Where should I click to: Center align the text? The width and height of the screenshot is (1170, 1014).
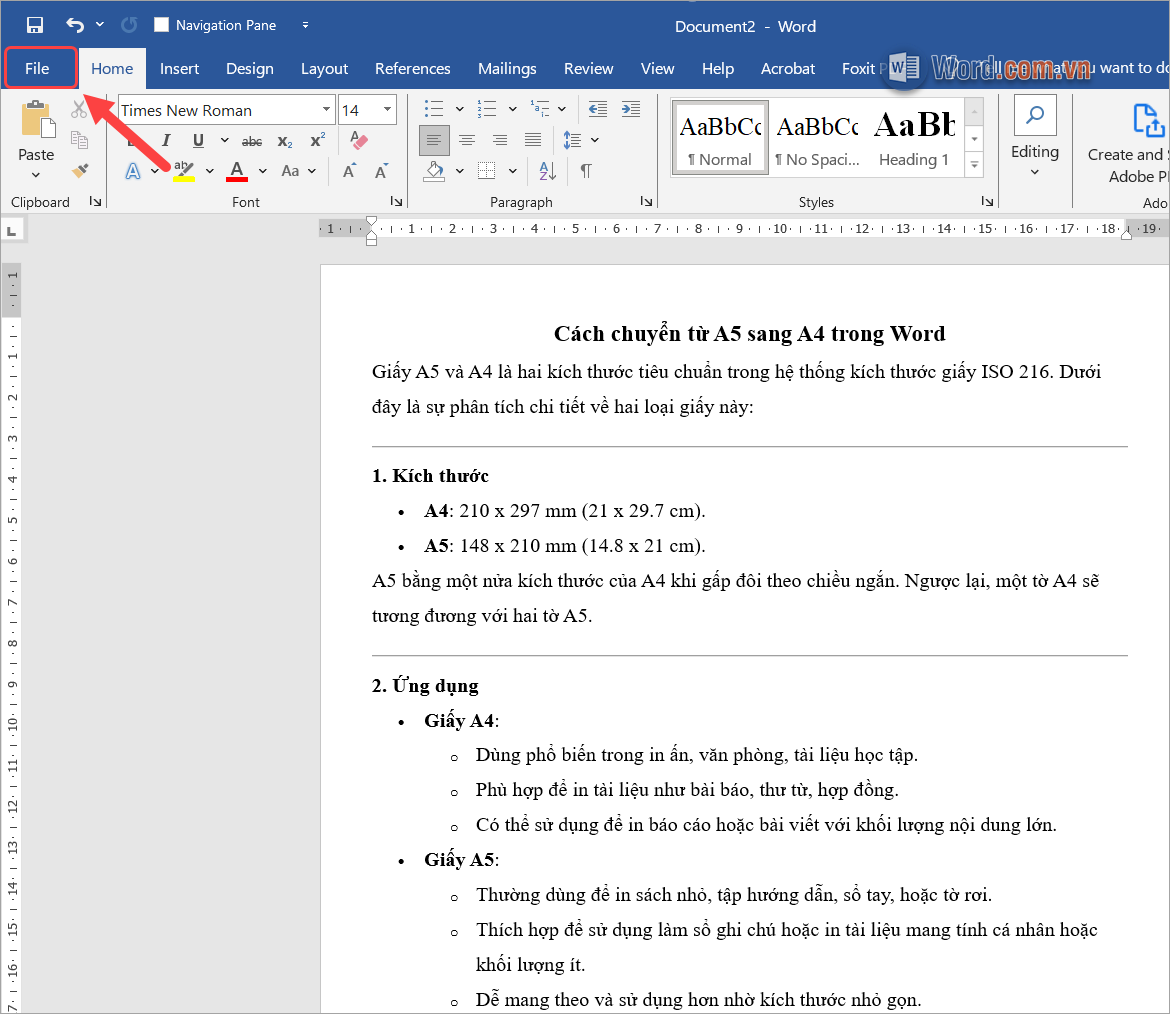[x=467, y=140]
